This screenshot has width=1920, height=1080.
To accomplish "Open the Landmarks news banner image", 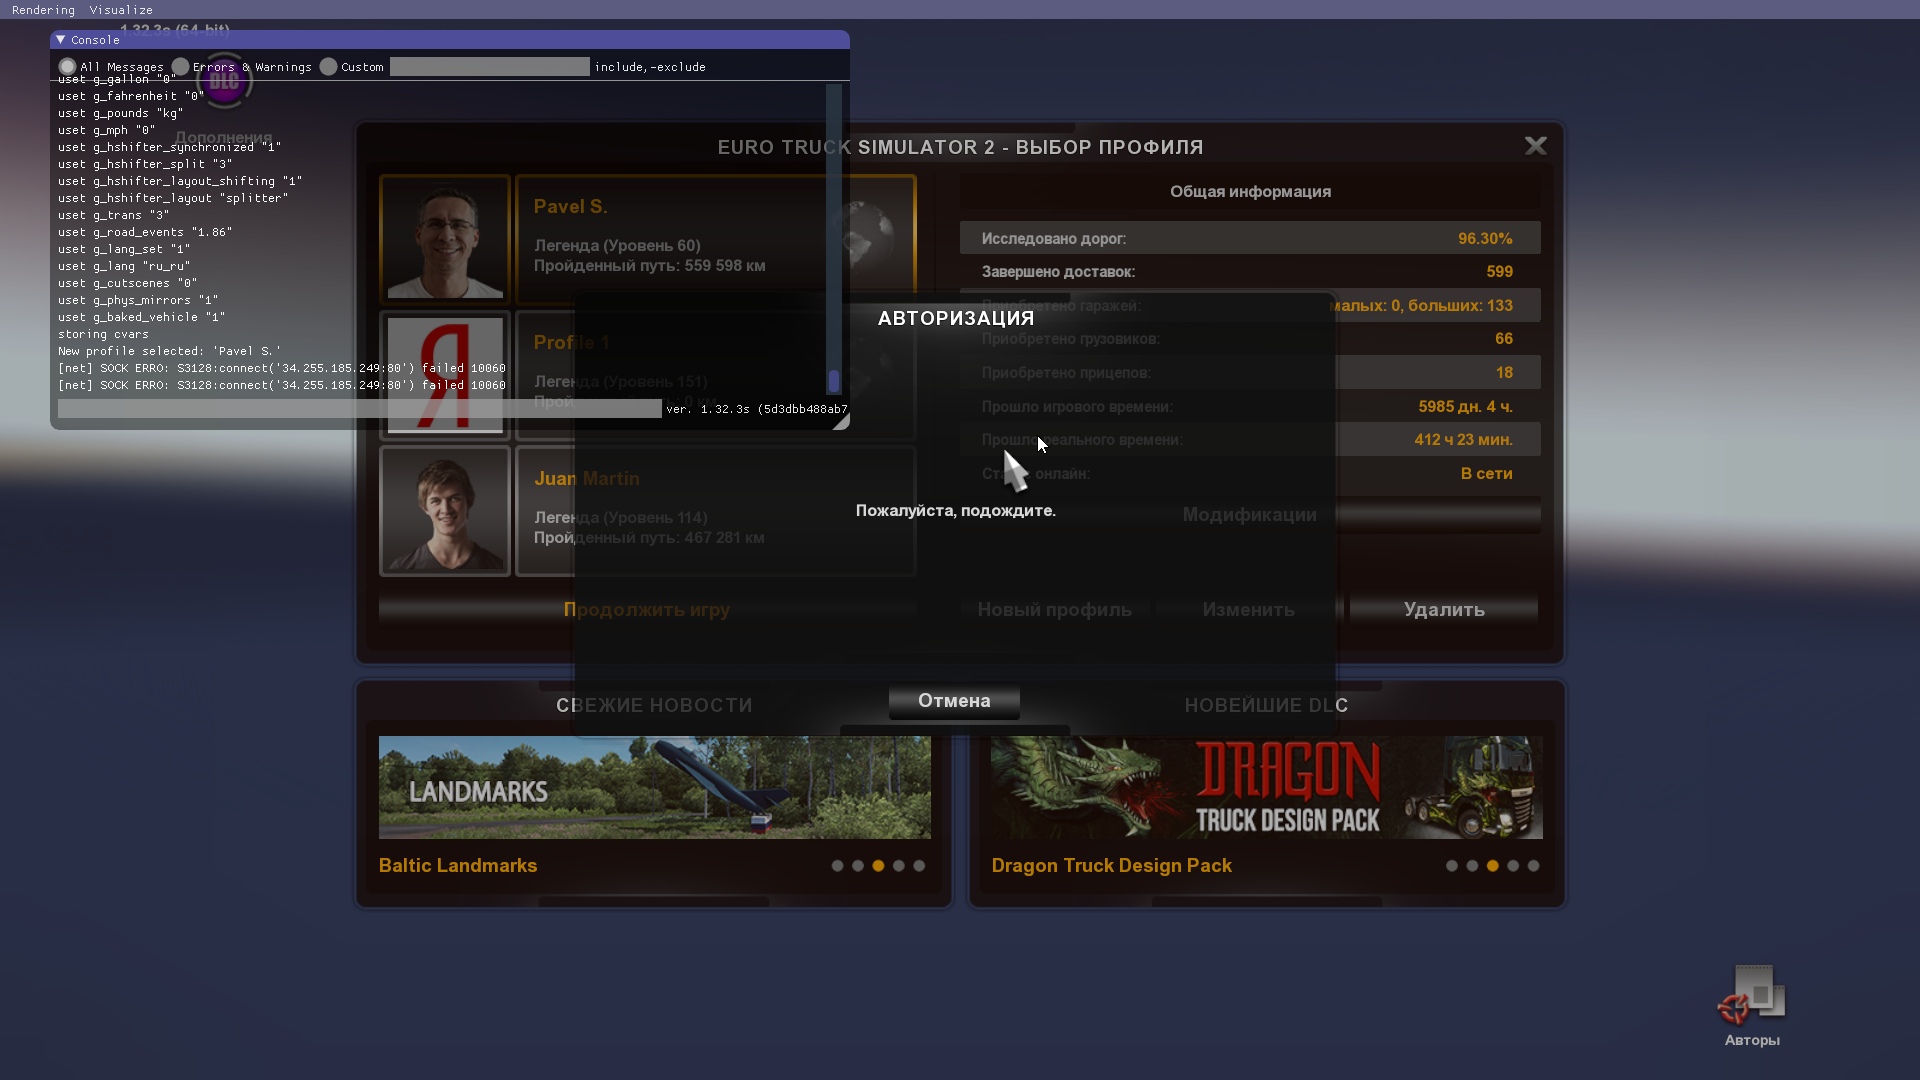I will (x=655, y=788).
